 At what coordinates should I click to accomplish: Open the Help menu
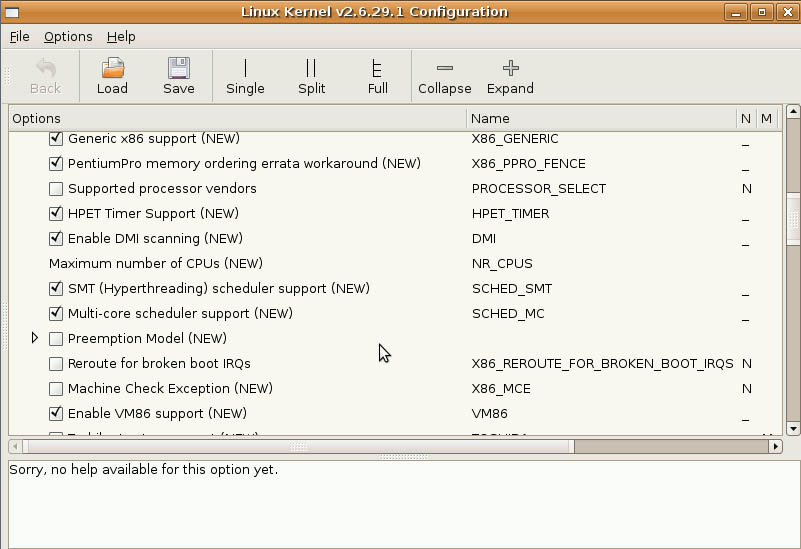121,36
